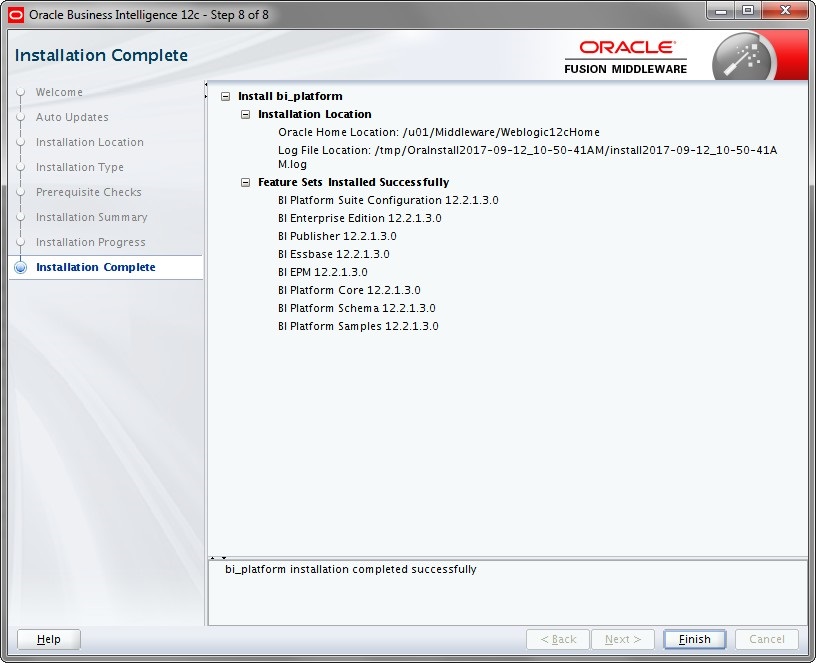Select BI Platform Samples 12.2.1.3.0 row
This screenshot has width=816, height=663.
(358, 326)
